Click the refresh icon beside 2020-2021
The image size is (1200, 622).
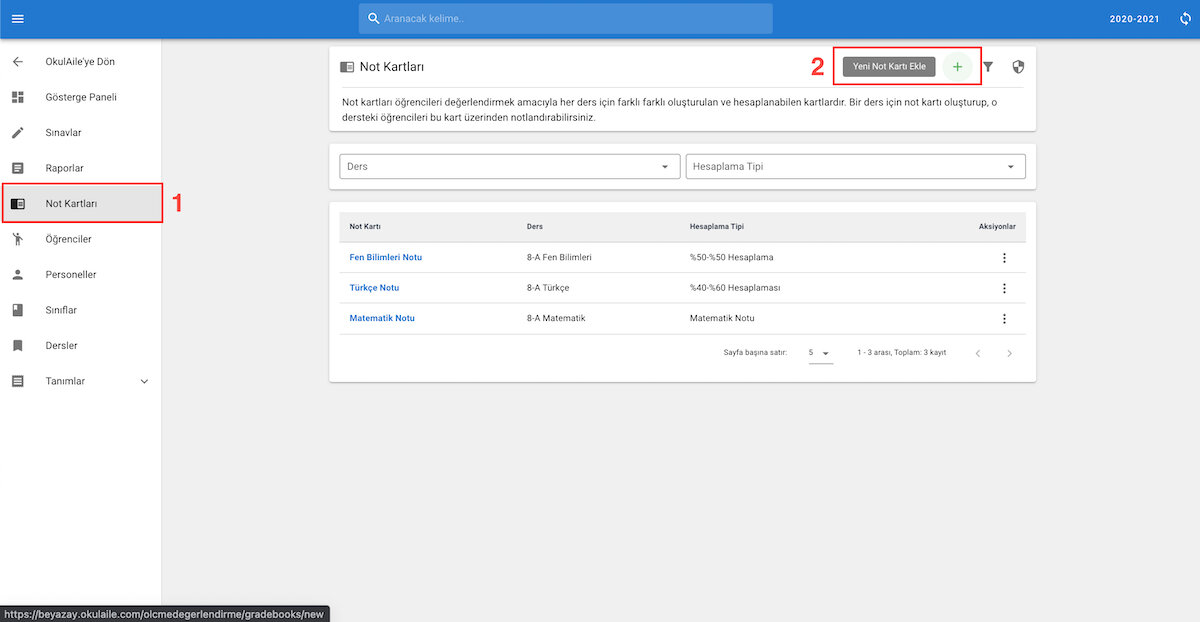click(1186, 19)
